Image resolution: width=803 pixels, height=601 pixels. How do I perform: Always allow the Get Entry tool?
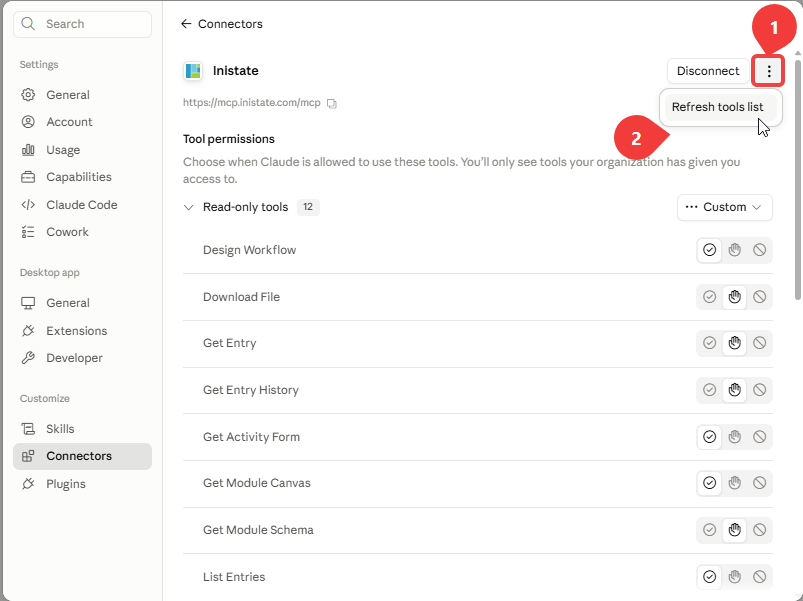[709, 343]
